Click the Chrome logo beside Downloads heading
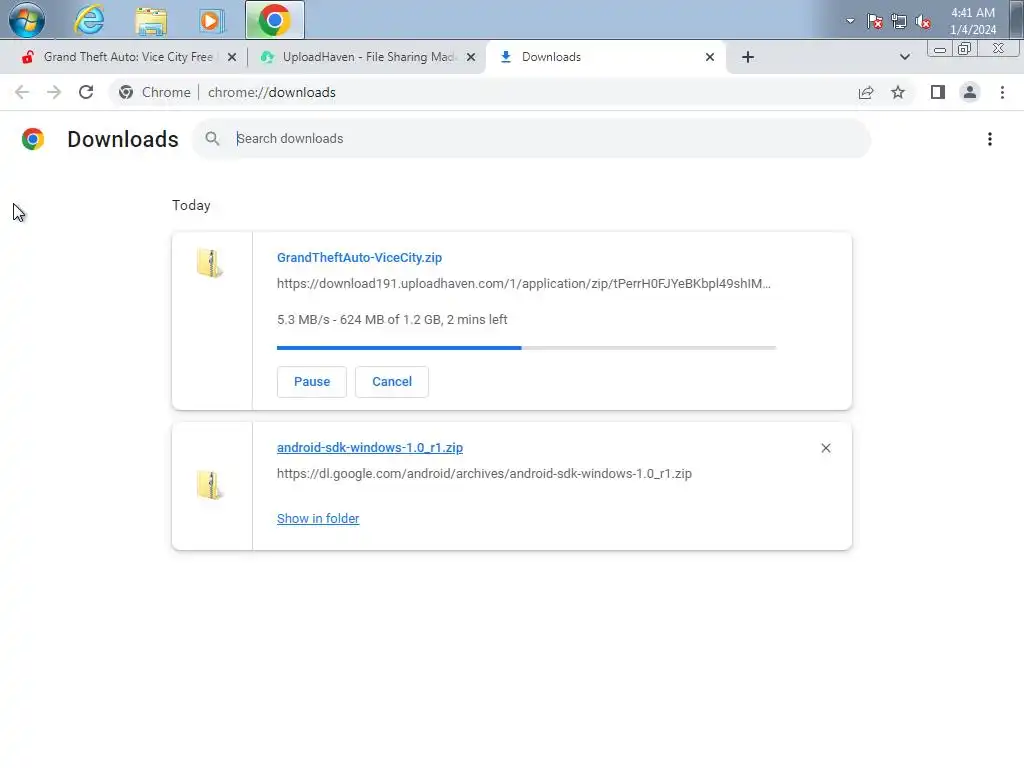Image resolution: width=1024 pixels, height=768 pixels. [x=33, y=139]
